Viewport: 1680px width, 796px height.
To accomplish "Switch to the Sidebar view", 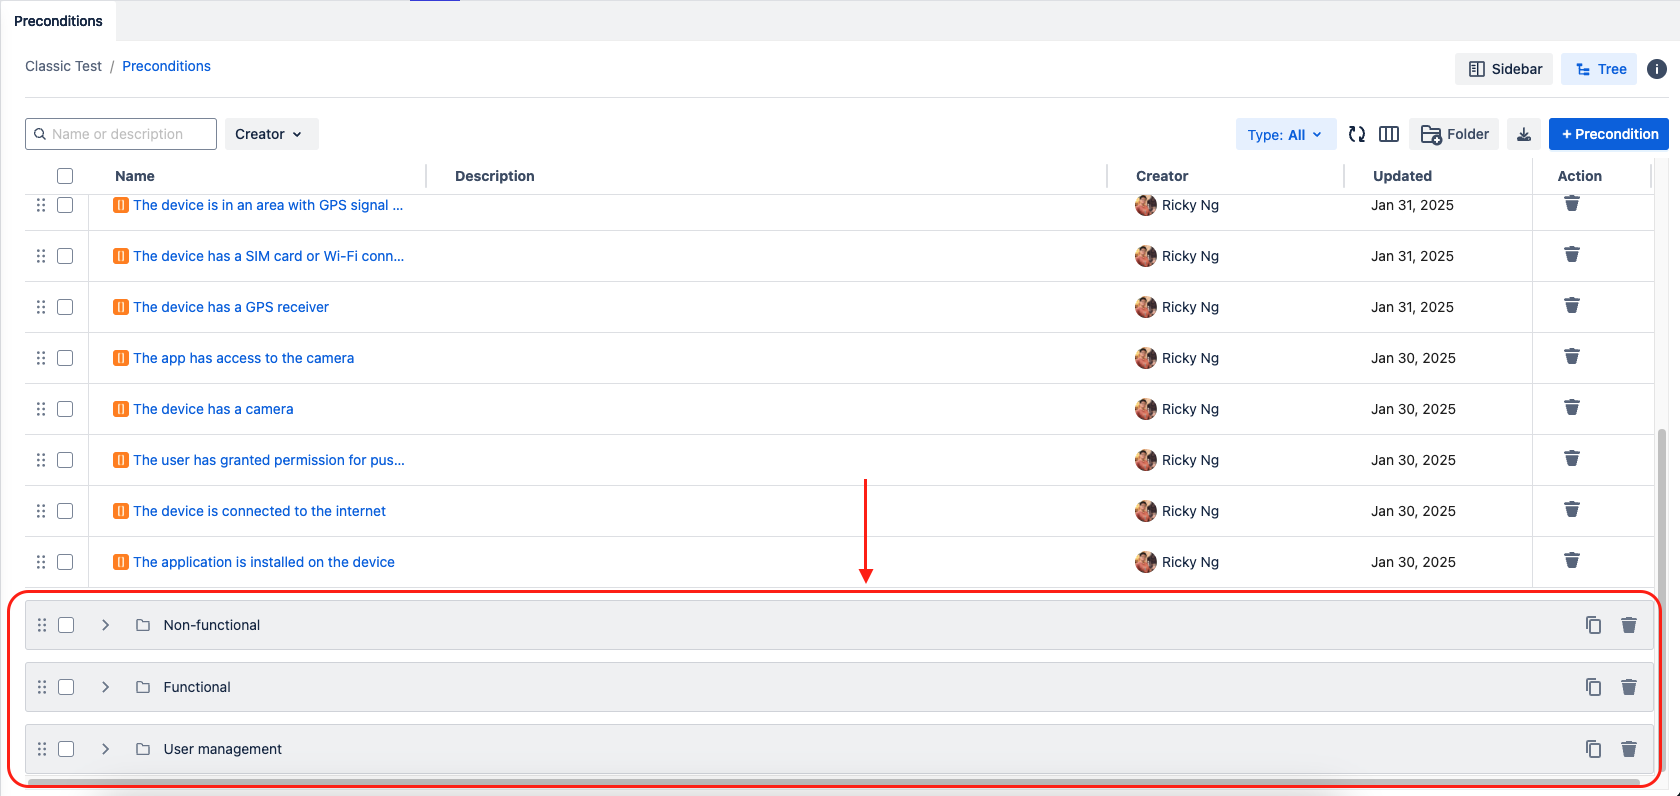I will (x=1504, y=69).
